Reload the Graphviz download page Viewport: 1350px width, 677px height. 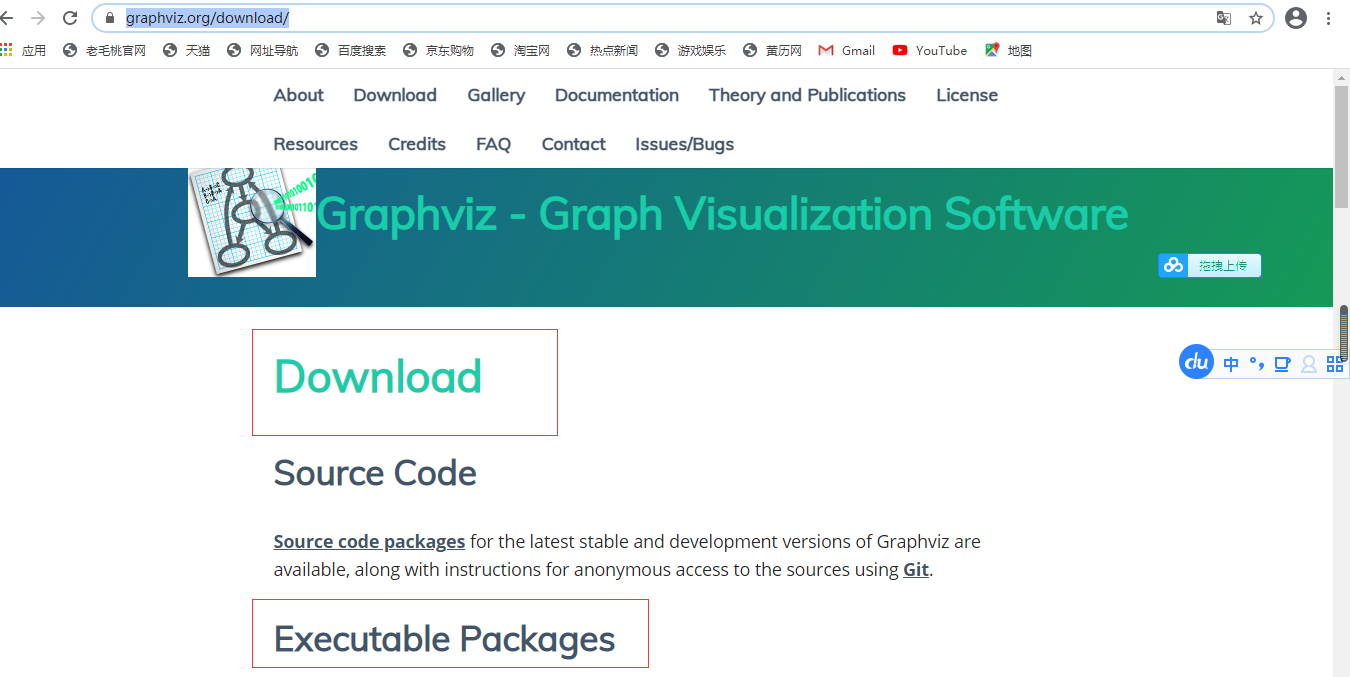click(x=70, y=18)
